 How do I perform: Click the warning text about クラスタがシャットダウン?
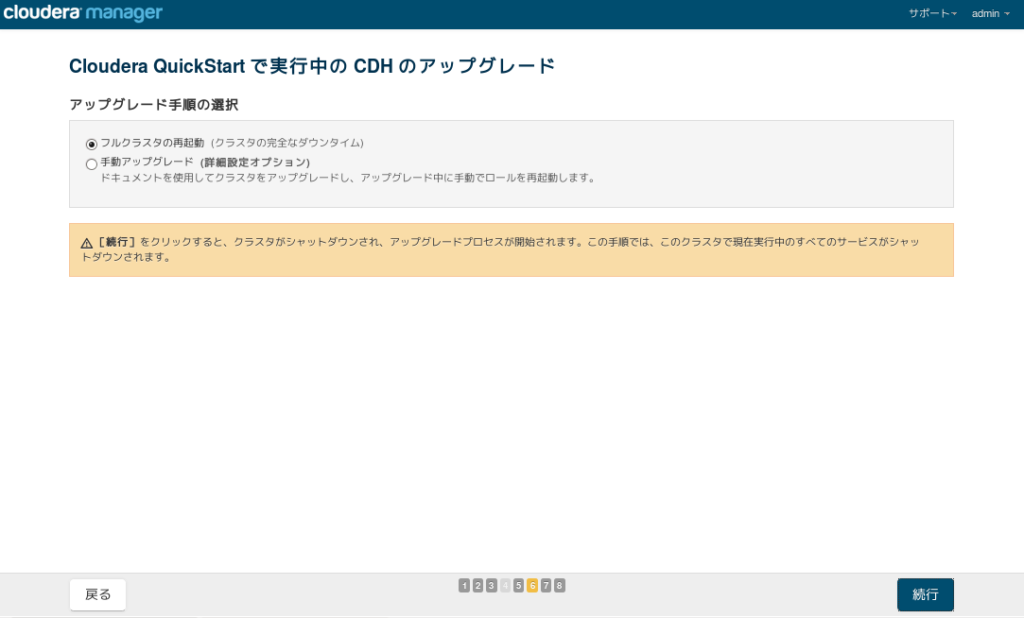pos(501,250)
